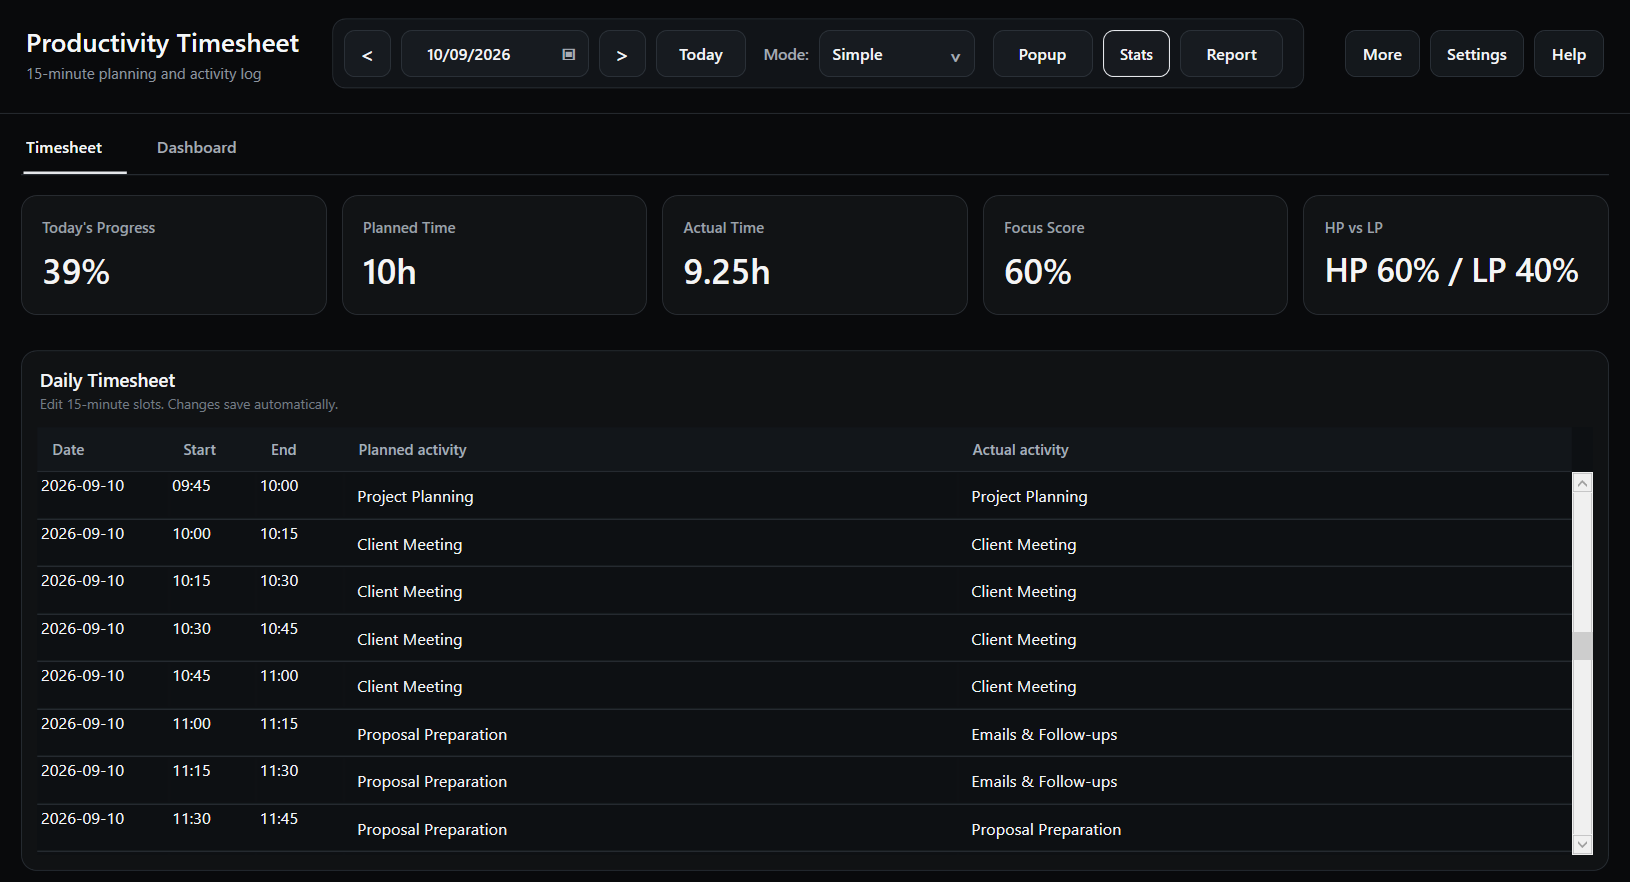Select the Timesheet tab
1630x882 pixels.
tap(64, 148)
